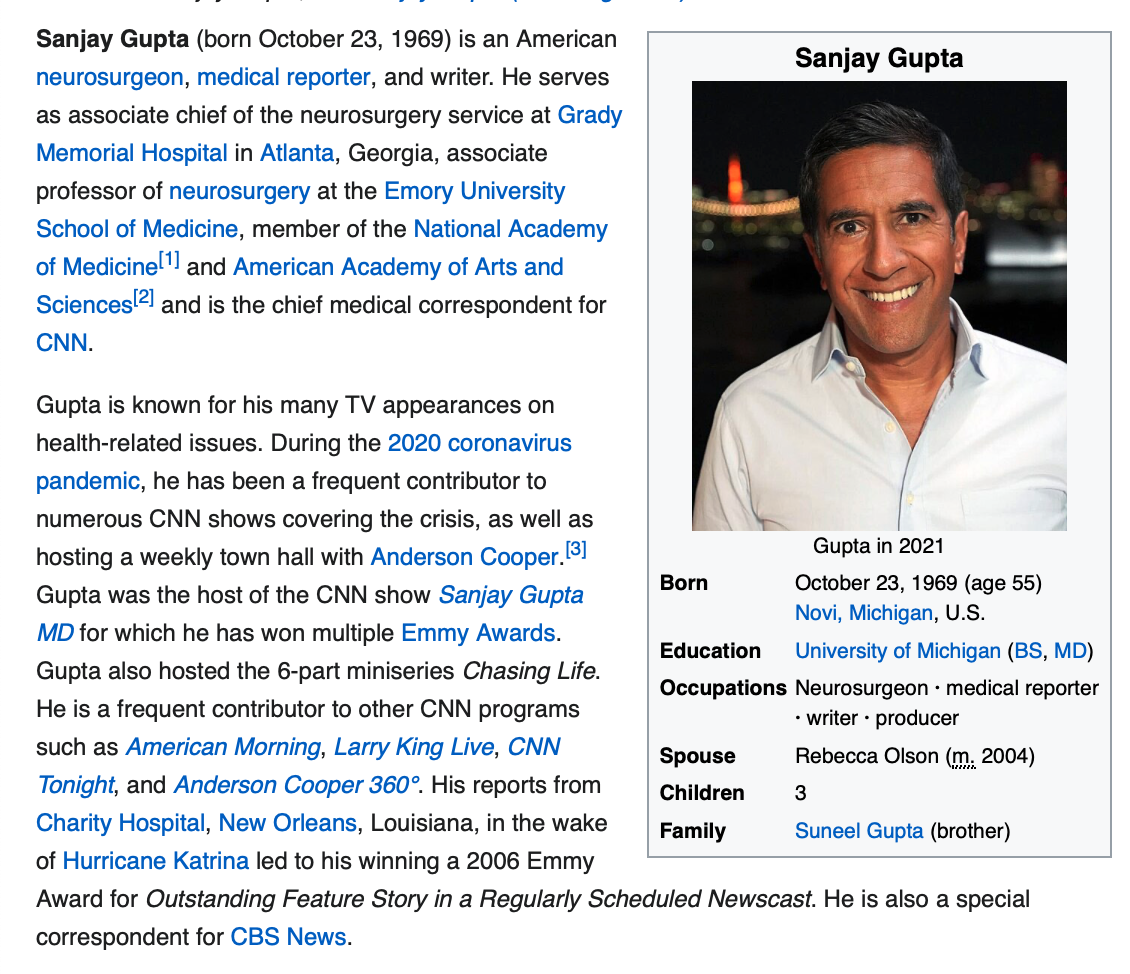The height and width of the screenshot is (974, 1130).
Task: Follow the Grady Memorial Hospital link
Action: pos(590,115)
